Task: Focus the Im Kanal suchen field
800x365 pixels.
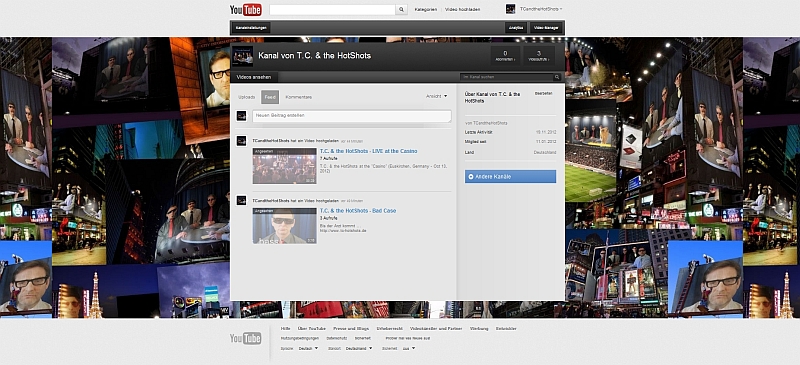Action: [x=507, y=77]
